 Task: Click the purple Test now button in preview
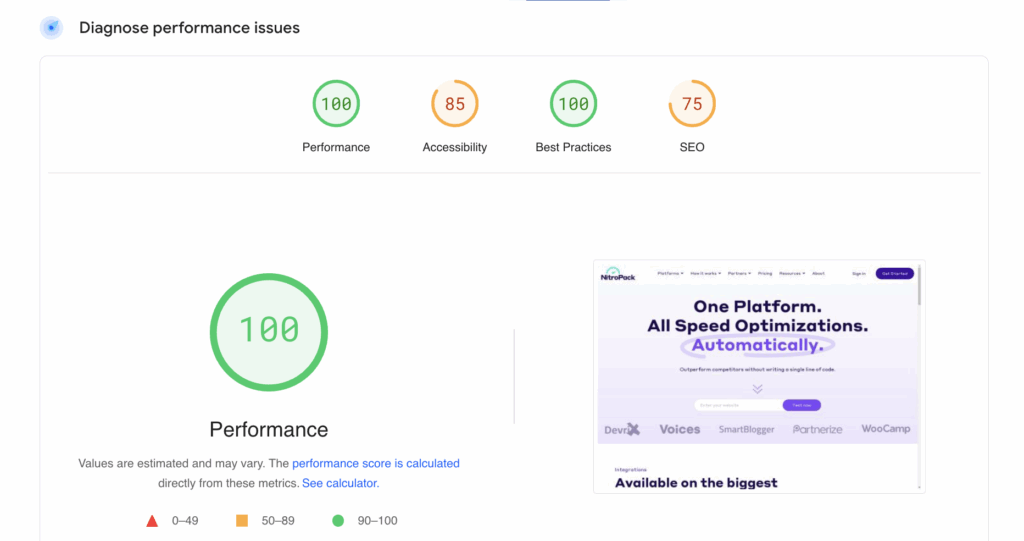click(801, 405)
